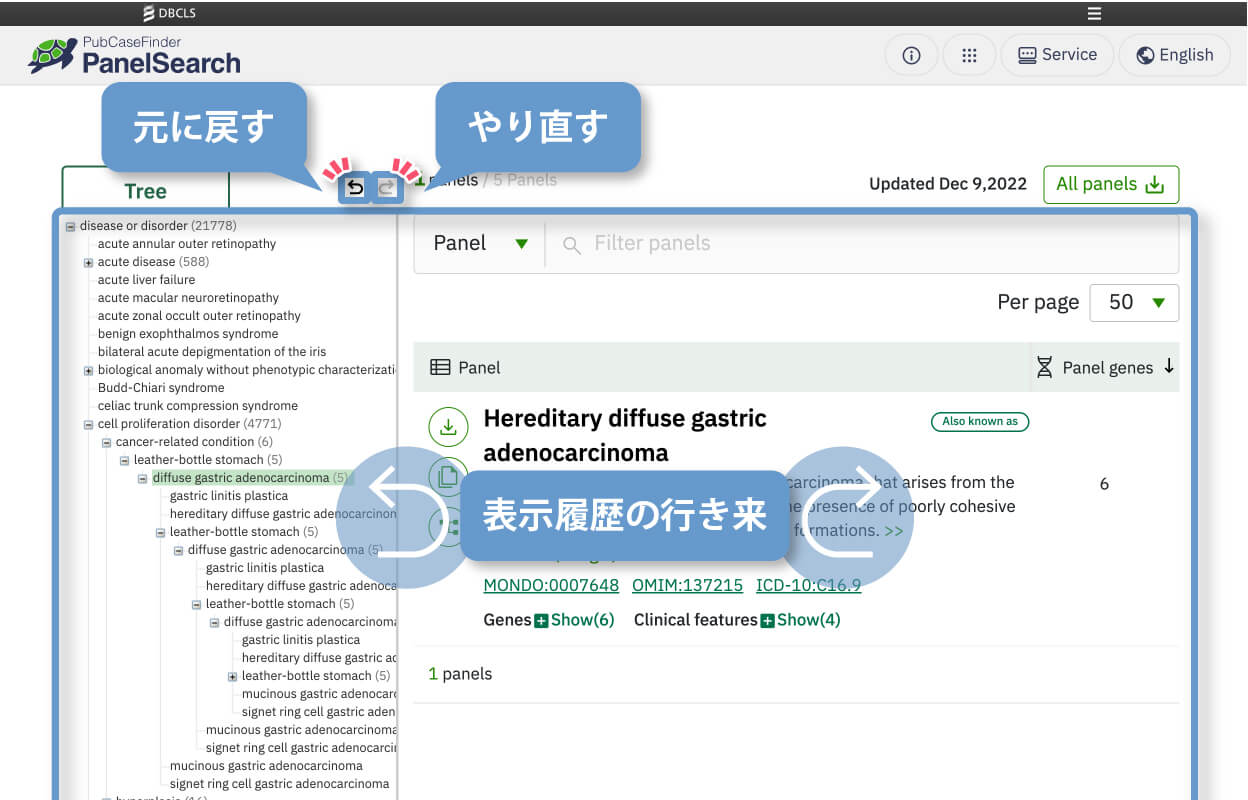Focus the Filter panels search field
The height and width of the screenshot is (800, 1248).
pos(860,243)
